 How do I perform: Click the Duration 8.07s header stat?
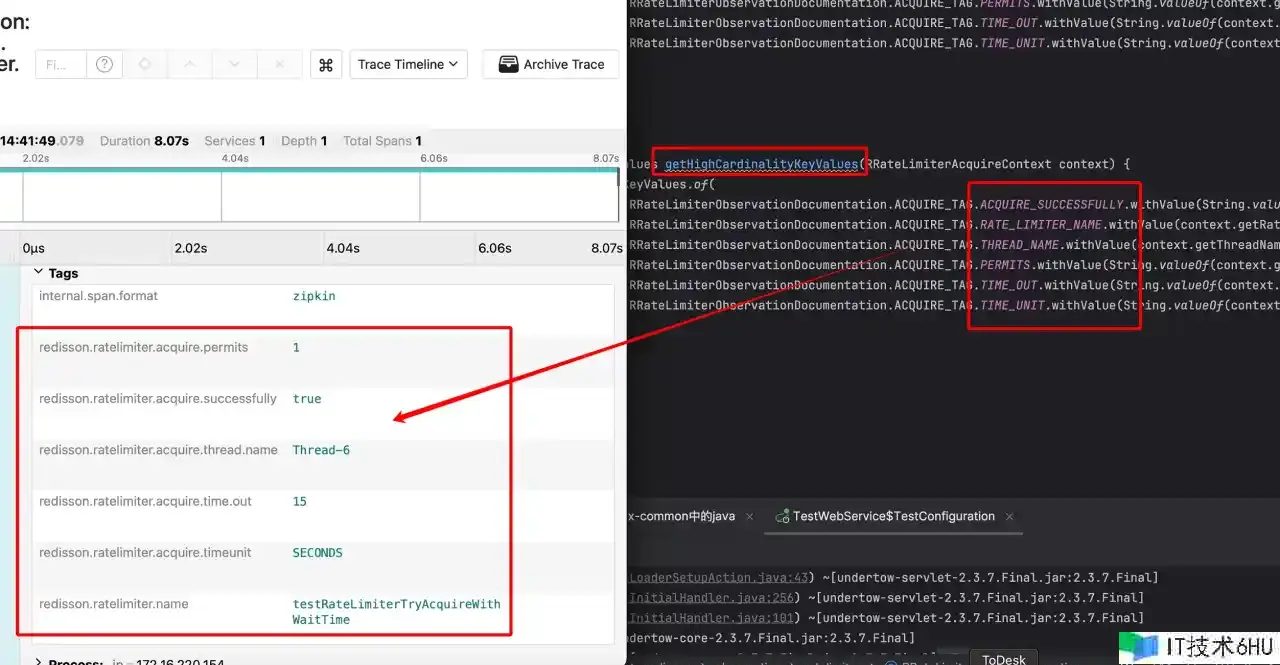[x=144, y=141]
